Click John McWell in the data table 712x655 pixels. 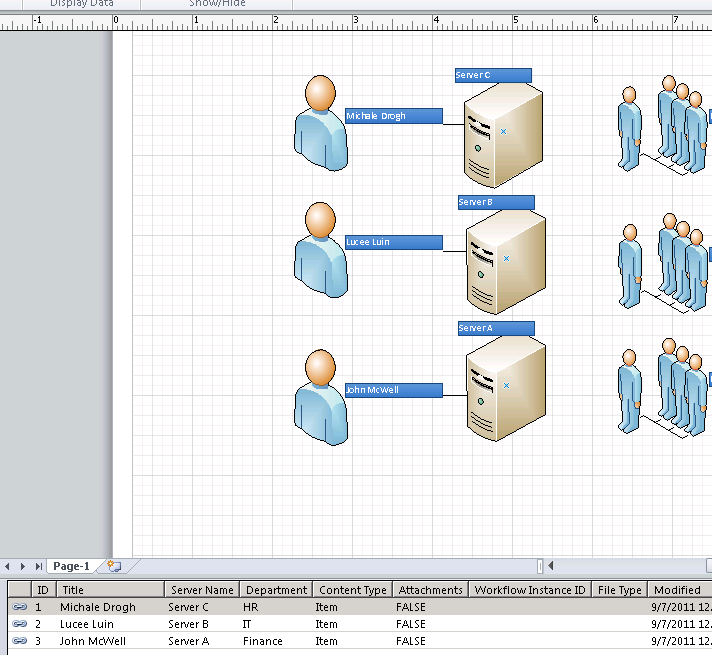pyautogui.click(x=93, y=641)
